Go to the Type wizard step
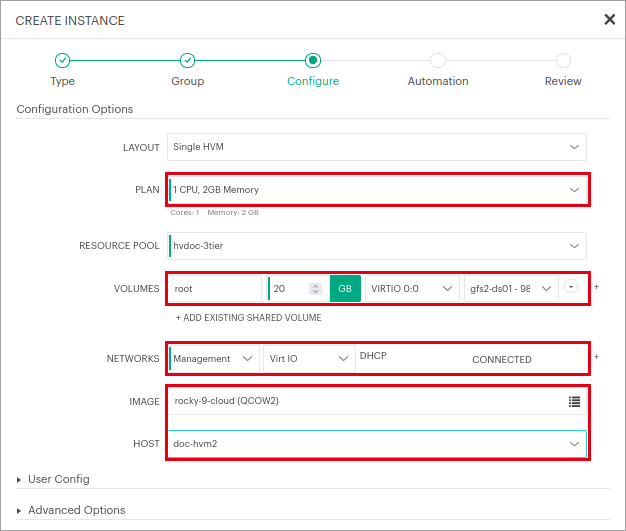 pos(63,81)
